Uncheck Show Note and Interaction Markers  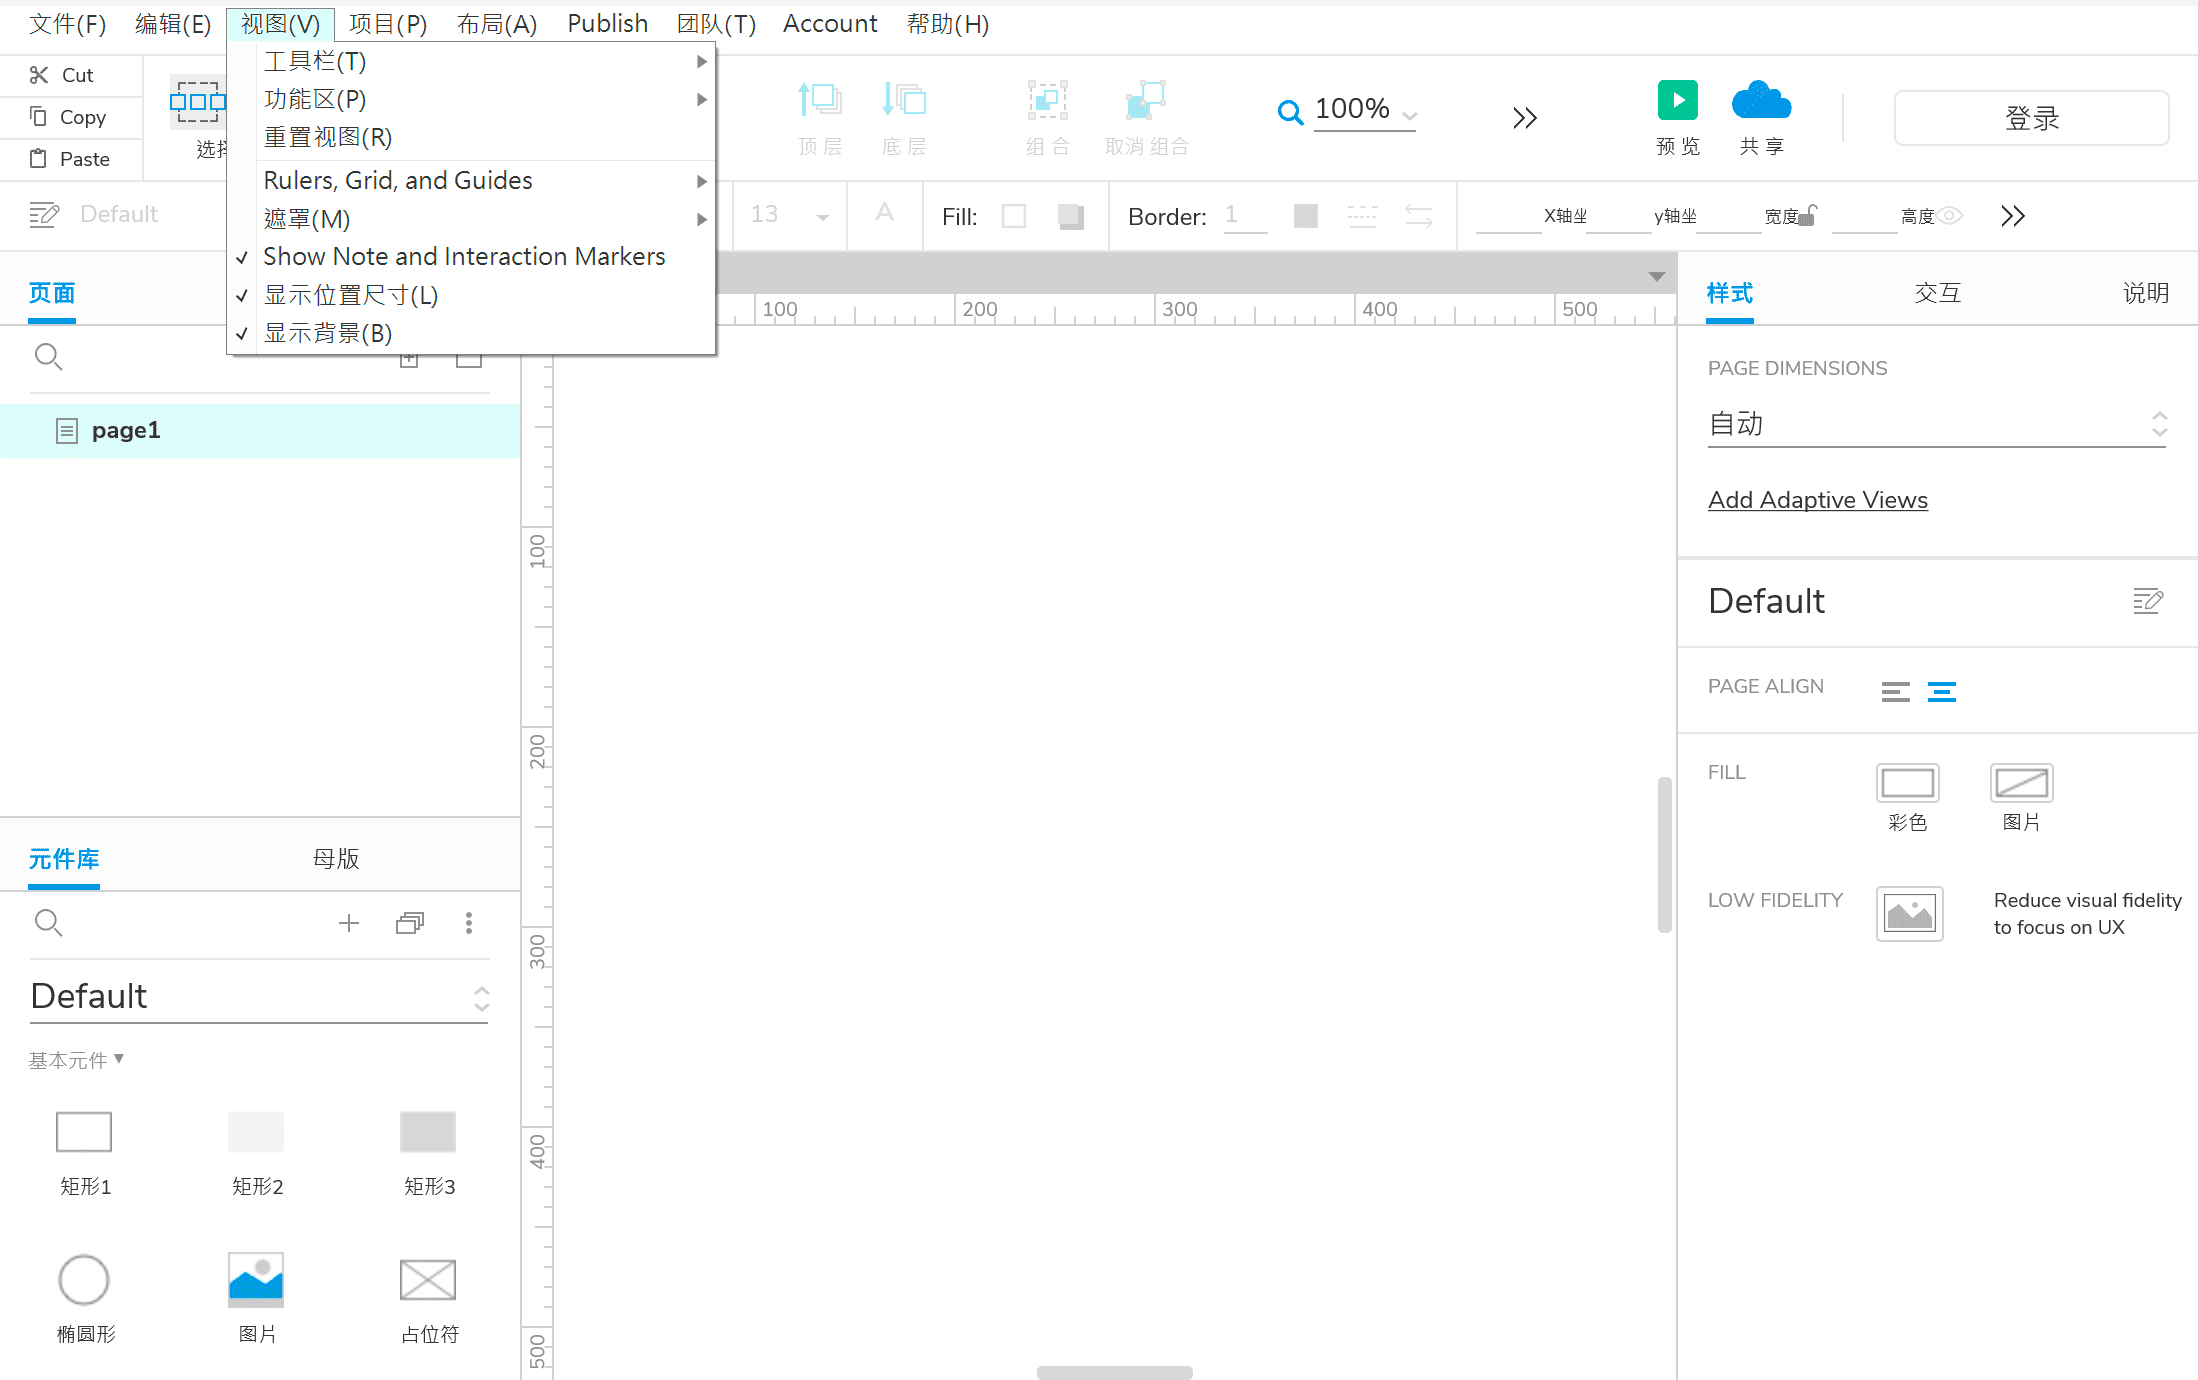463,257
